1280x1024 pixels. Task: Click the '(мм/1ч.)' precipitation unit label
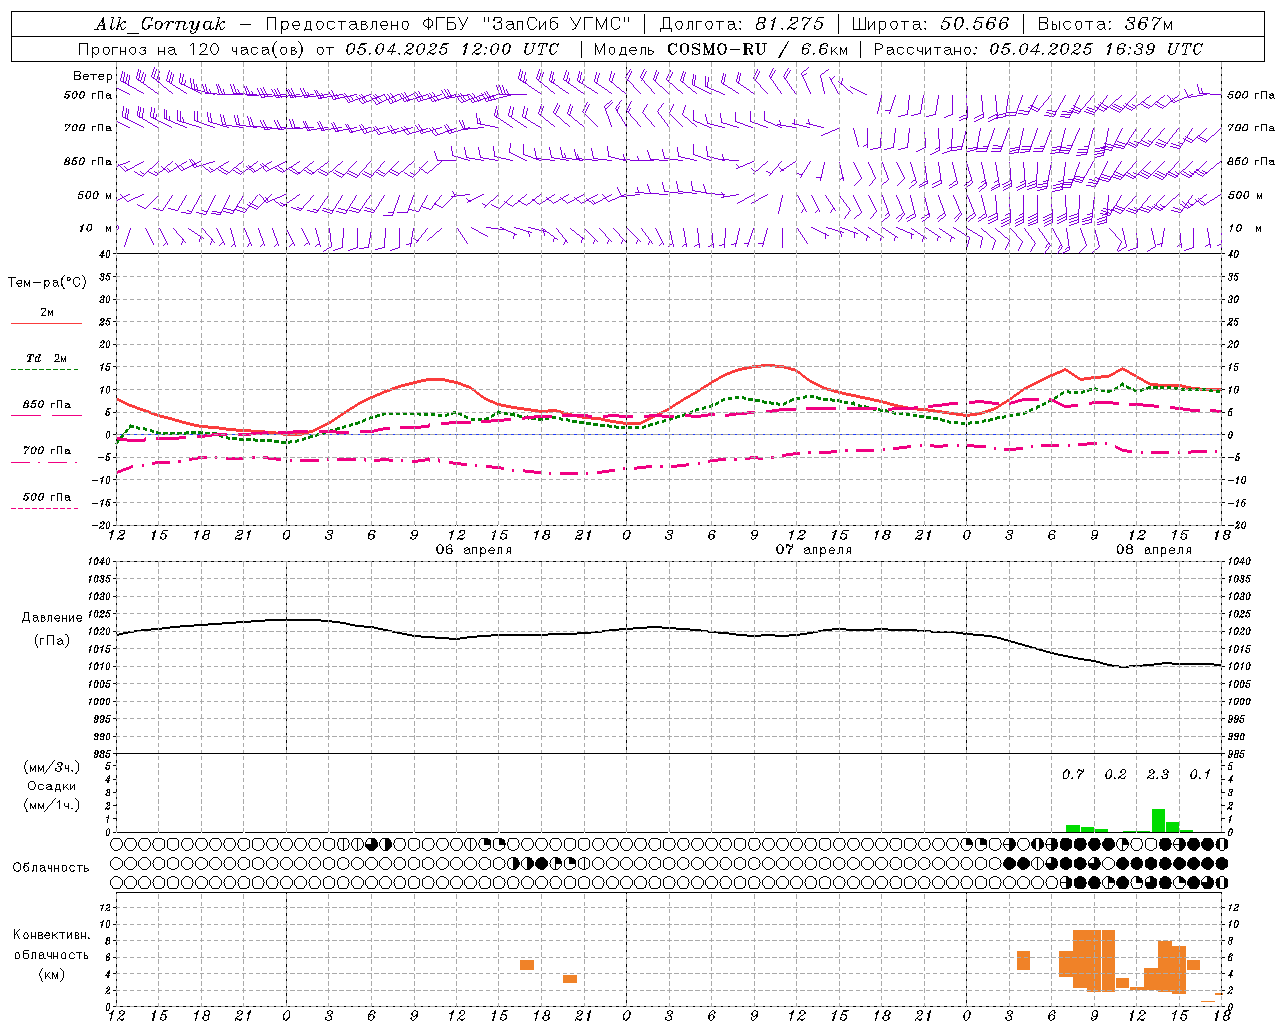51,805
